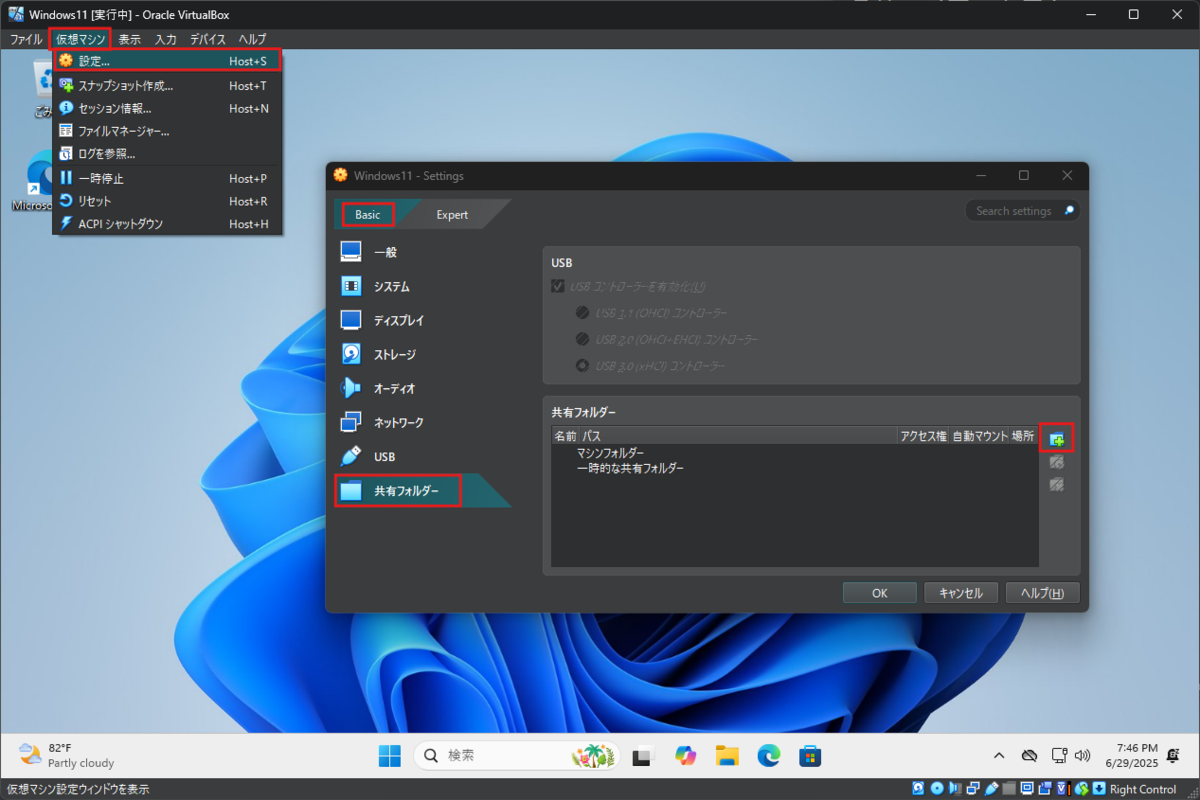The height and width of the screenshot is (800, 1200).
Task: Click the recording status bar icon
Action: [1046, 789]
